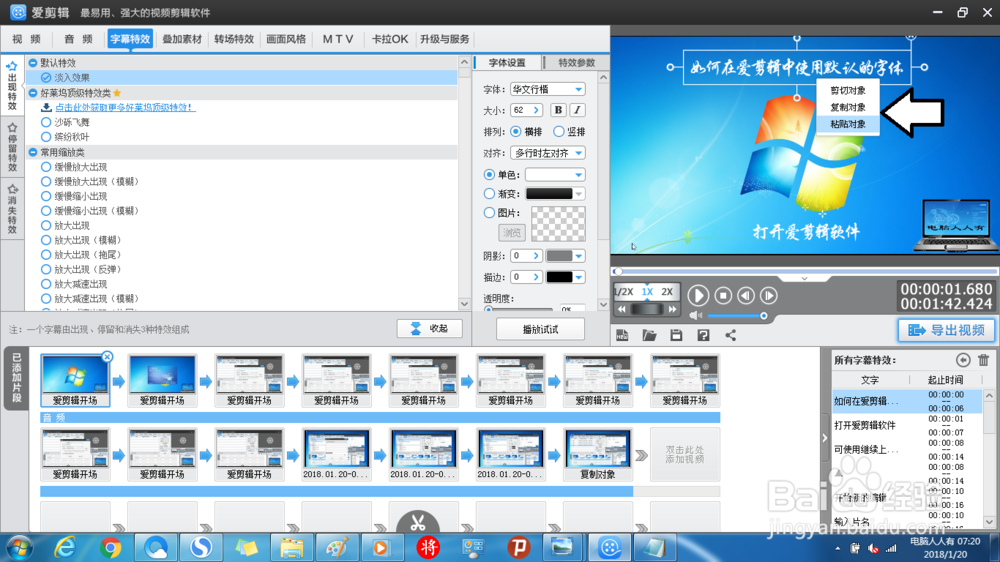Image resolution: width=1000 pixels, height=562 pixels.
Task: Switch to the 叠加素材 tab
Action: click(x=182, y=39)
